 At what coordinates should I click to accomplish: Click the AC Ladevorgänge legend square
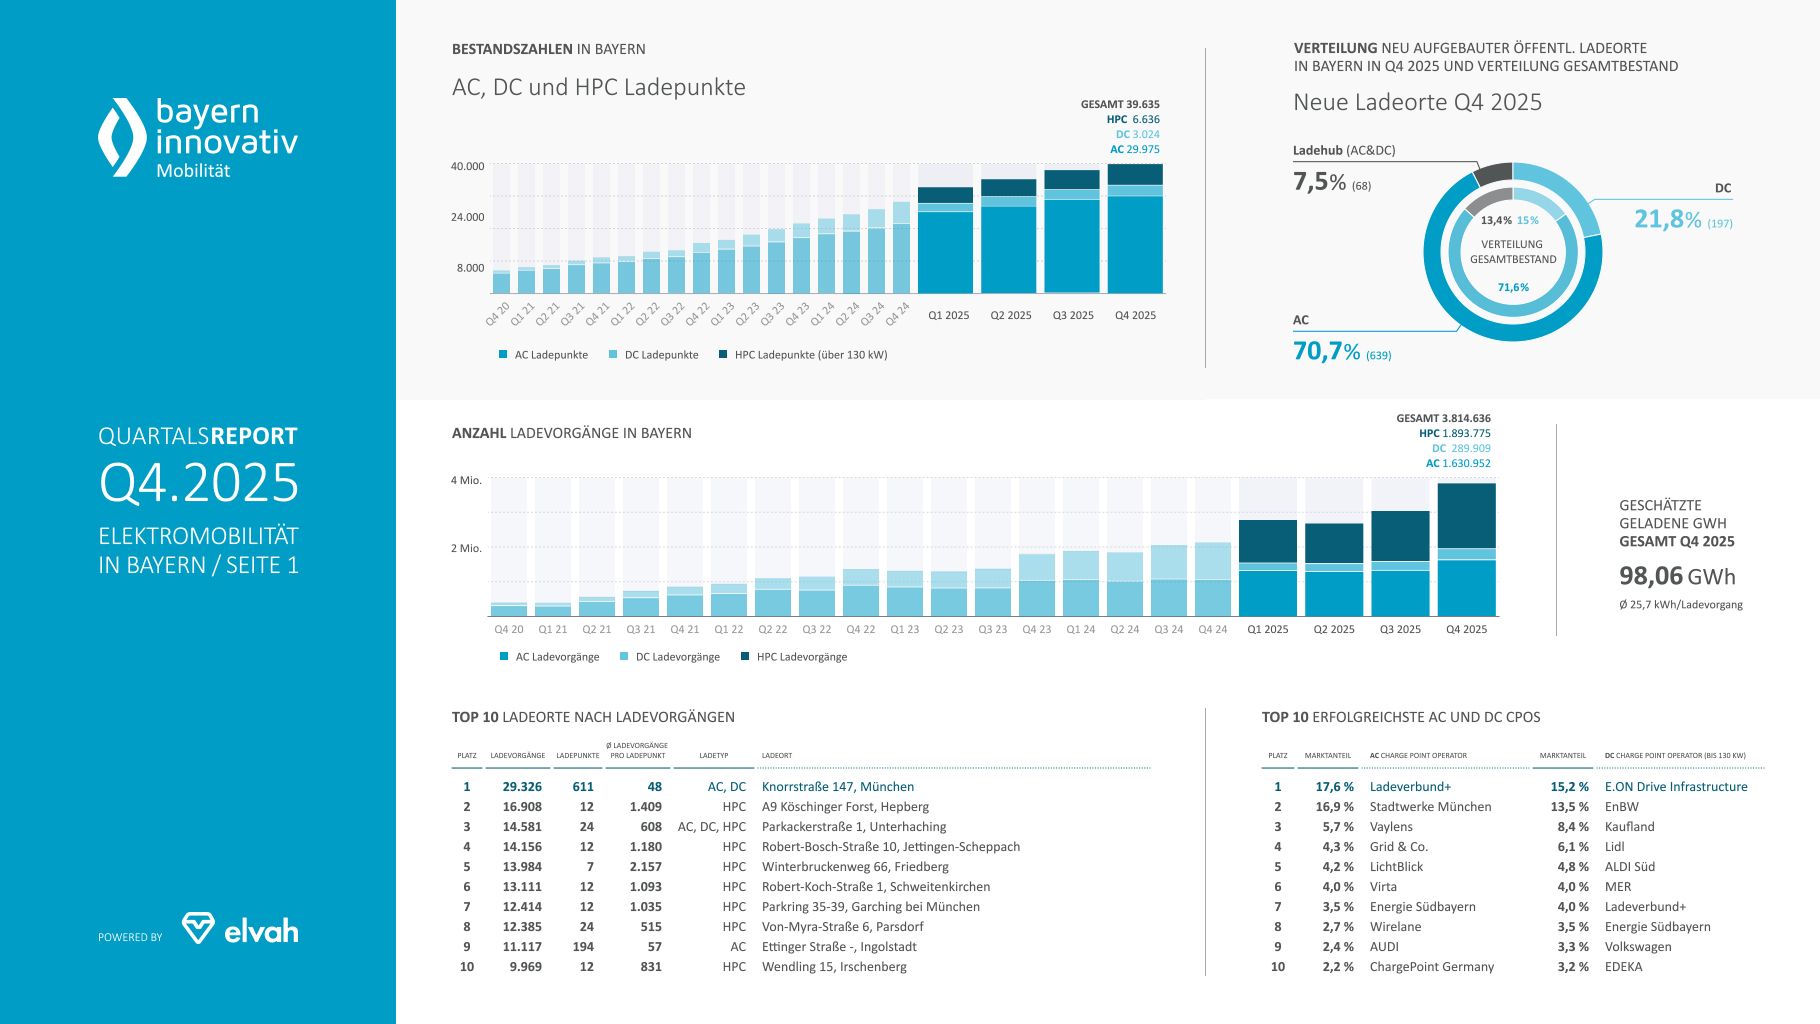click(504, 657)
